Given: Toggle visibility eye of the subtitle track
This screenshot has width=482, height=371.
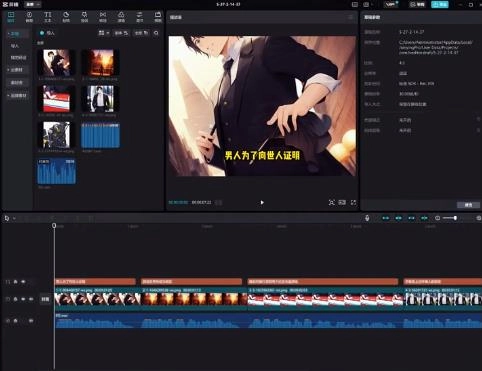Looking at the screenshot, I should (x=23, y=282).
